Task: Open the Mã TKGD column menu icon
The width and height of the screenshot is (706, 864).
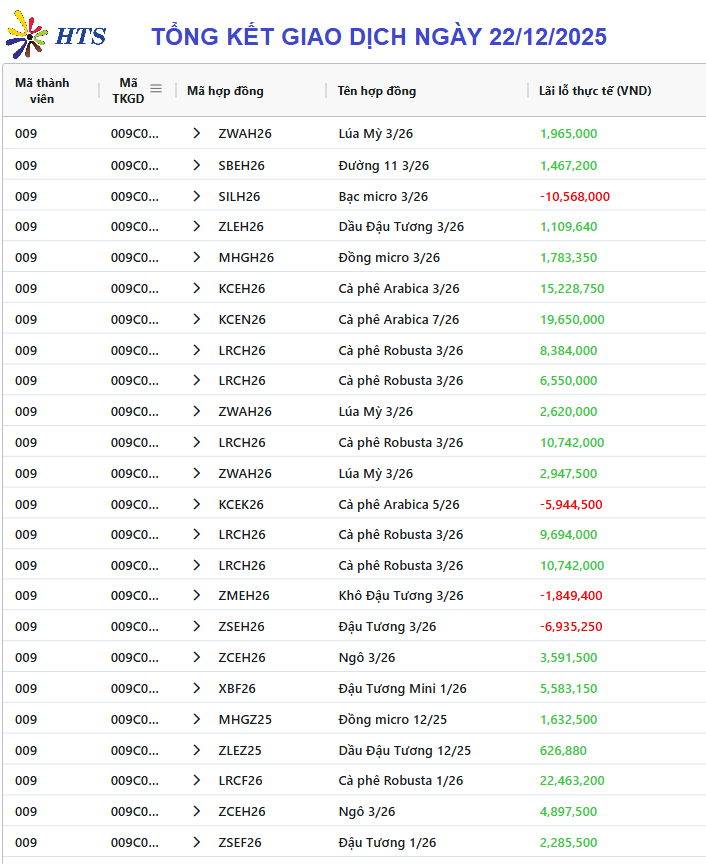Action: (x=155, y=89)
